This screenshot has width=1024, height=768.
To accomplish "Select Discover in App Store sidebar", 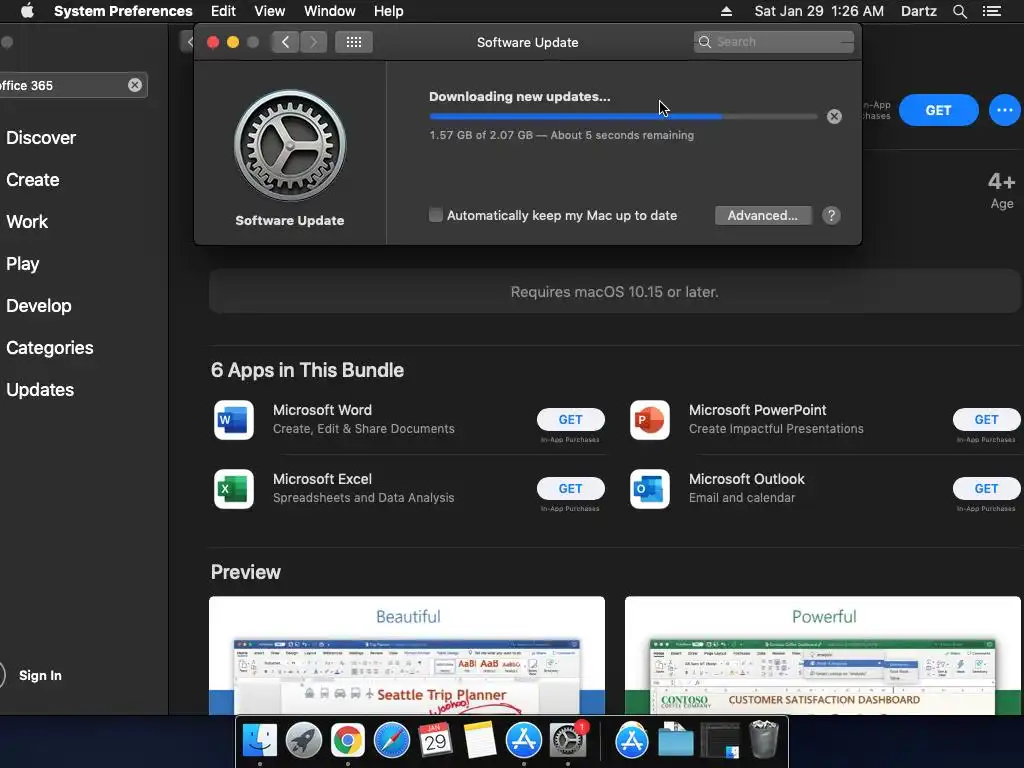I will coord(41,138).
